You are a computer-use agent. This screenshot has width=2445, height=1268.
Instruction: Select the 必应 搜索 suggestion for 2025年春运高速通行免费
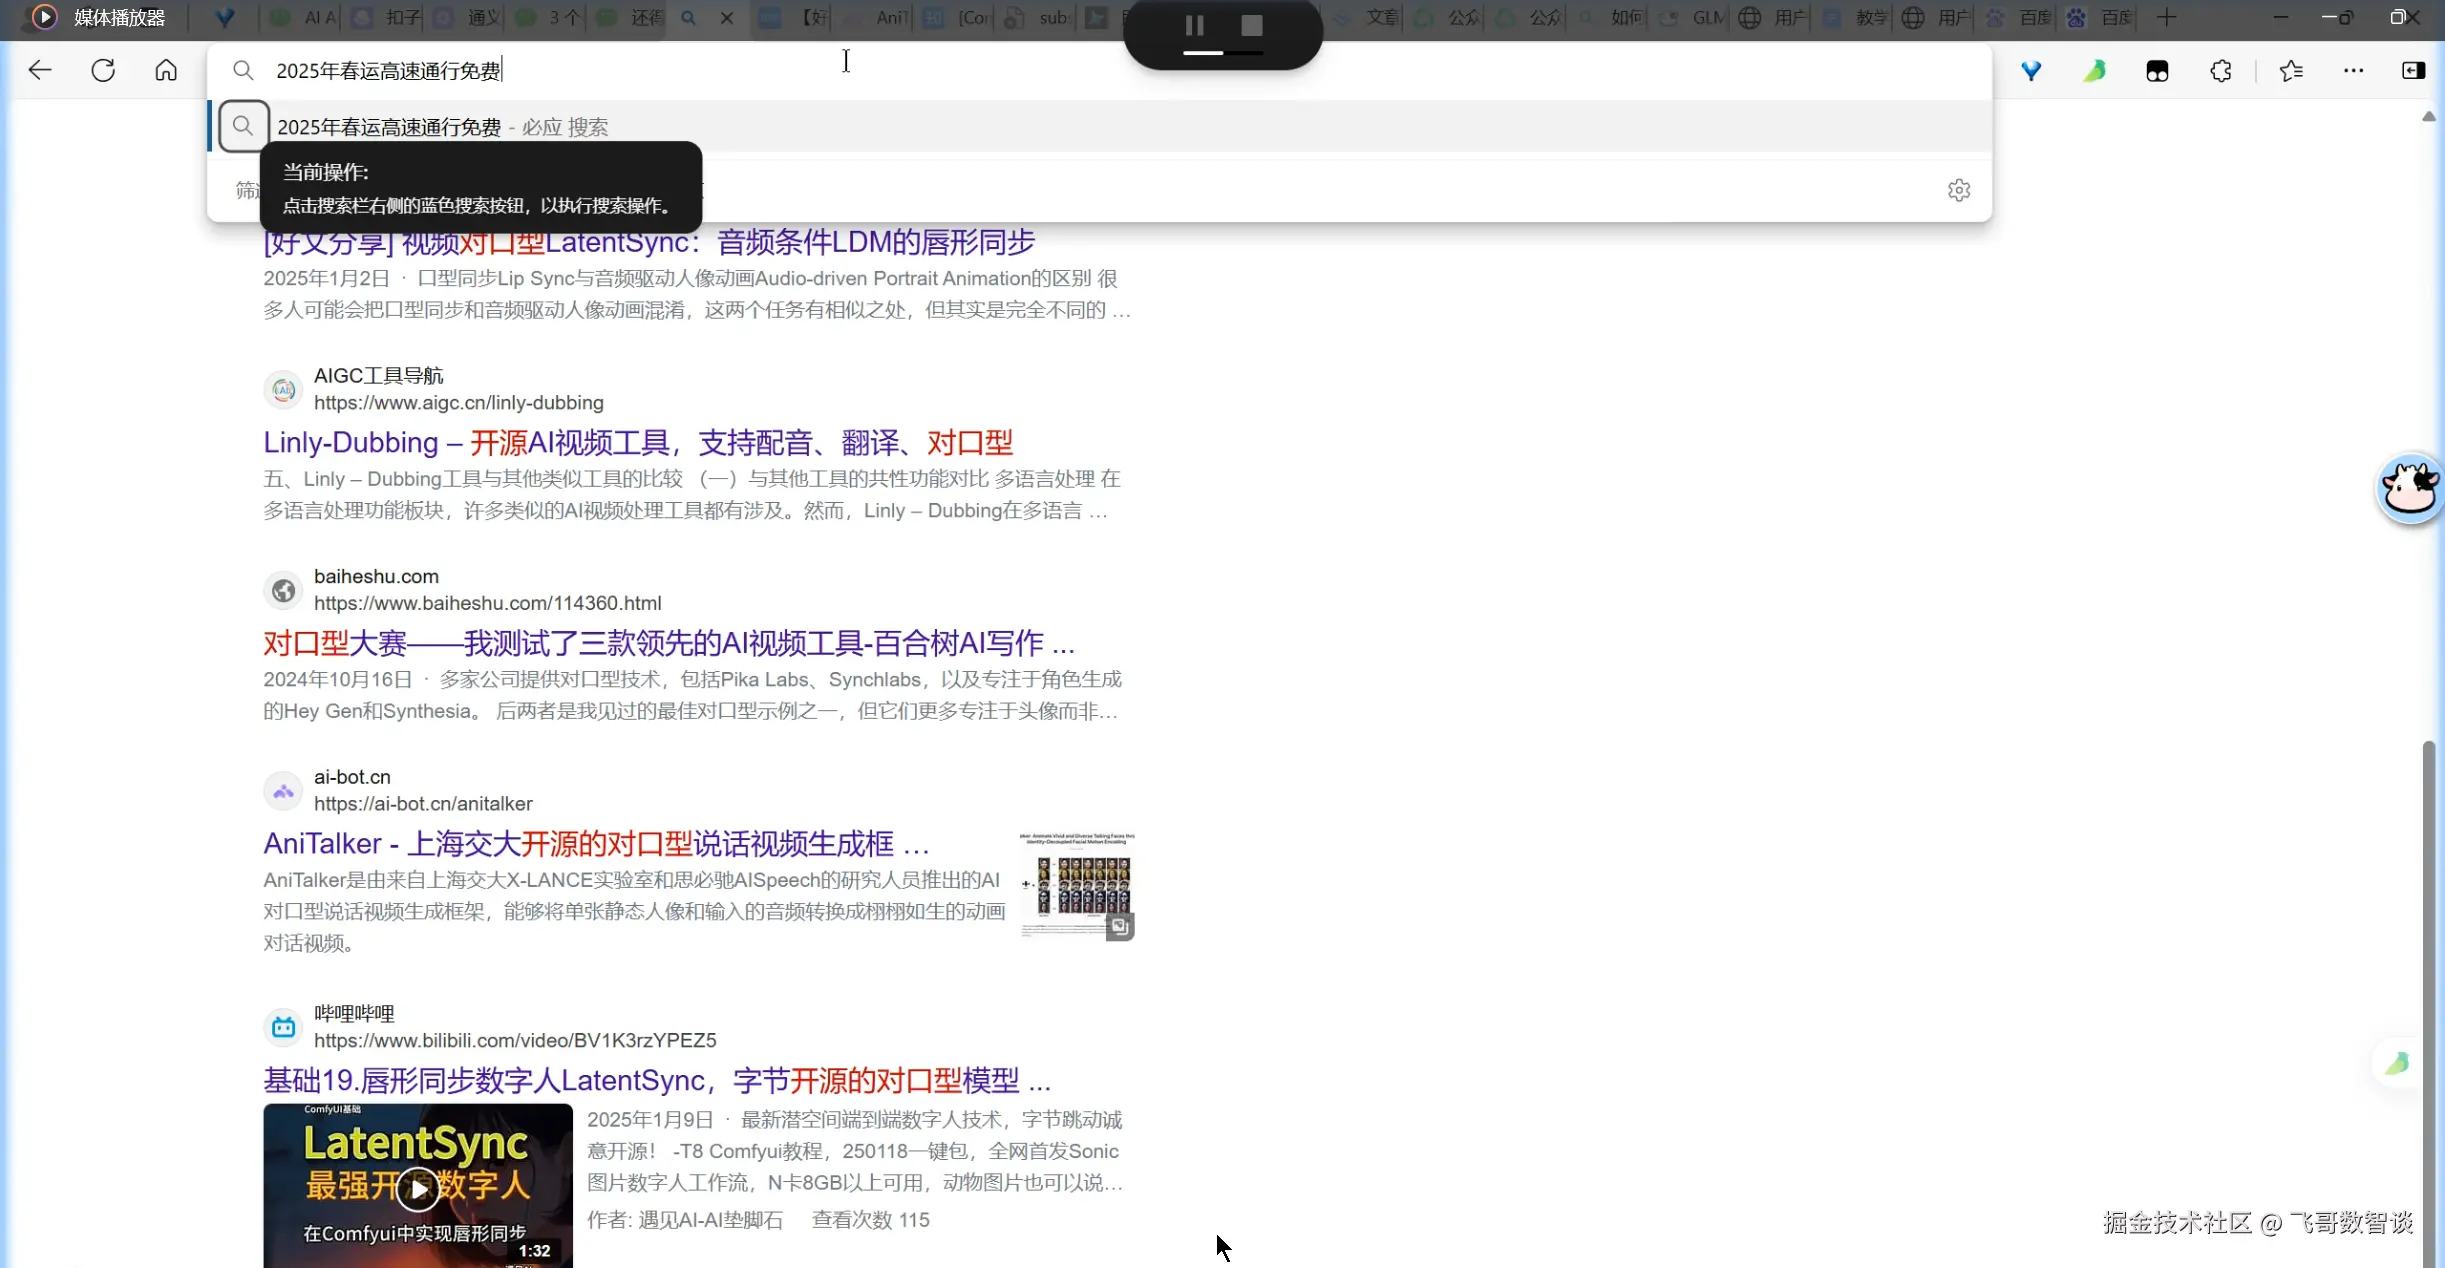[442, 127]
